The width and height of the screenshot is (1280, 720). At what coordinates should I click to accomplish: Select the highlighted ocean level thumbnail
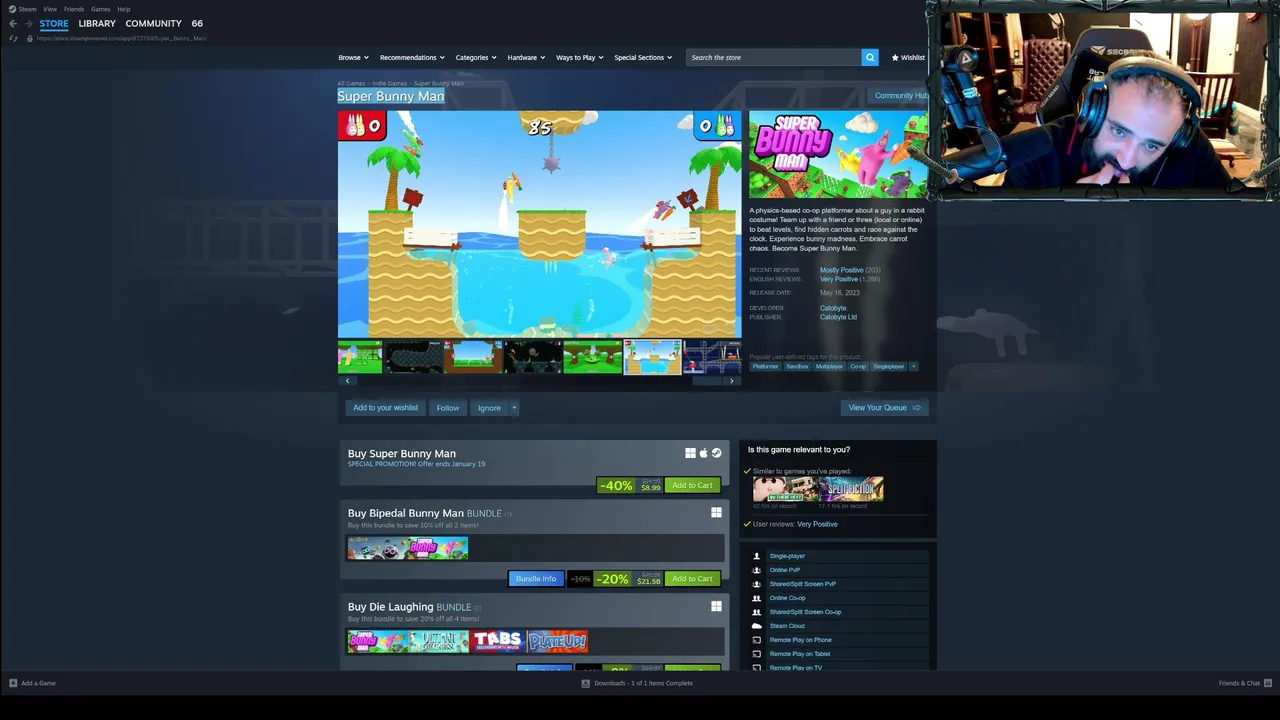652,357
